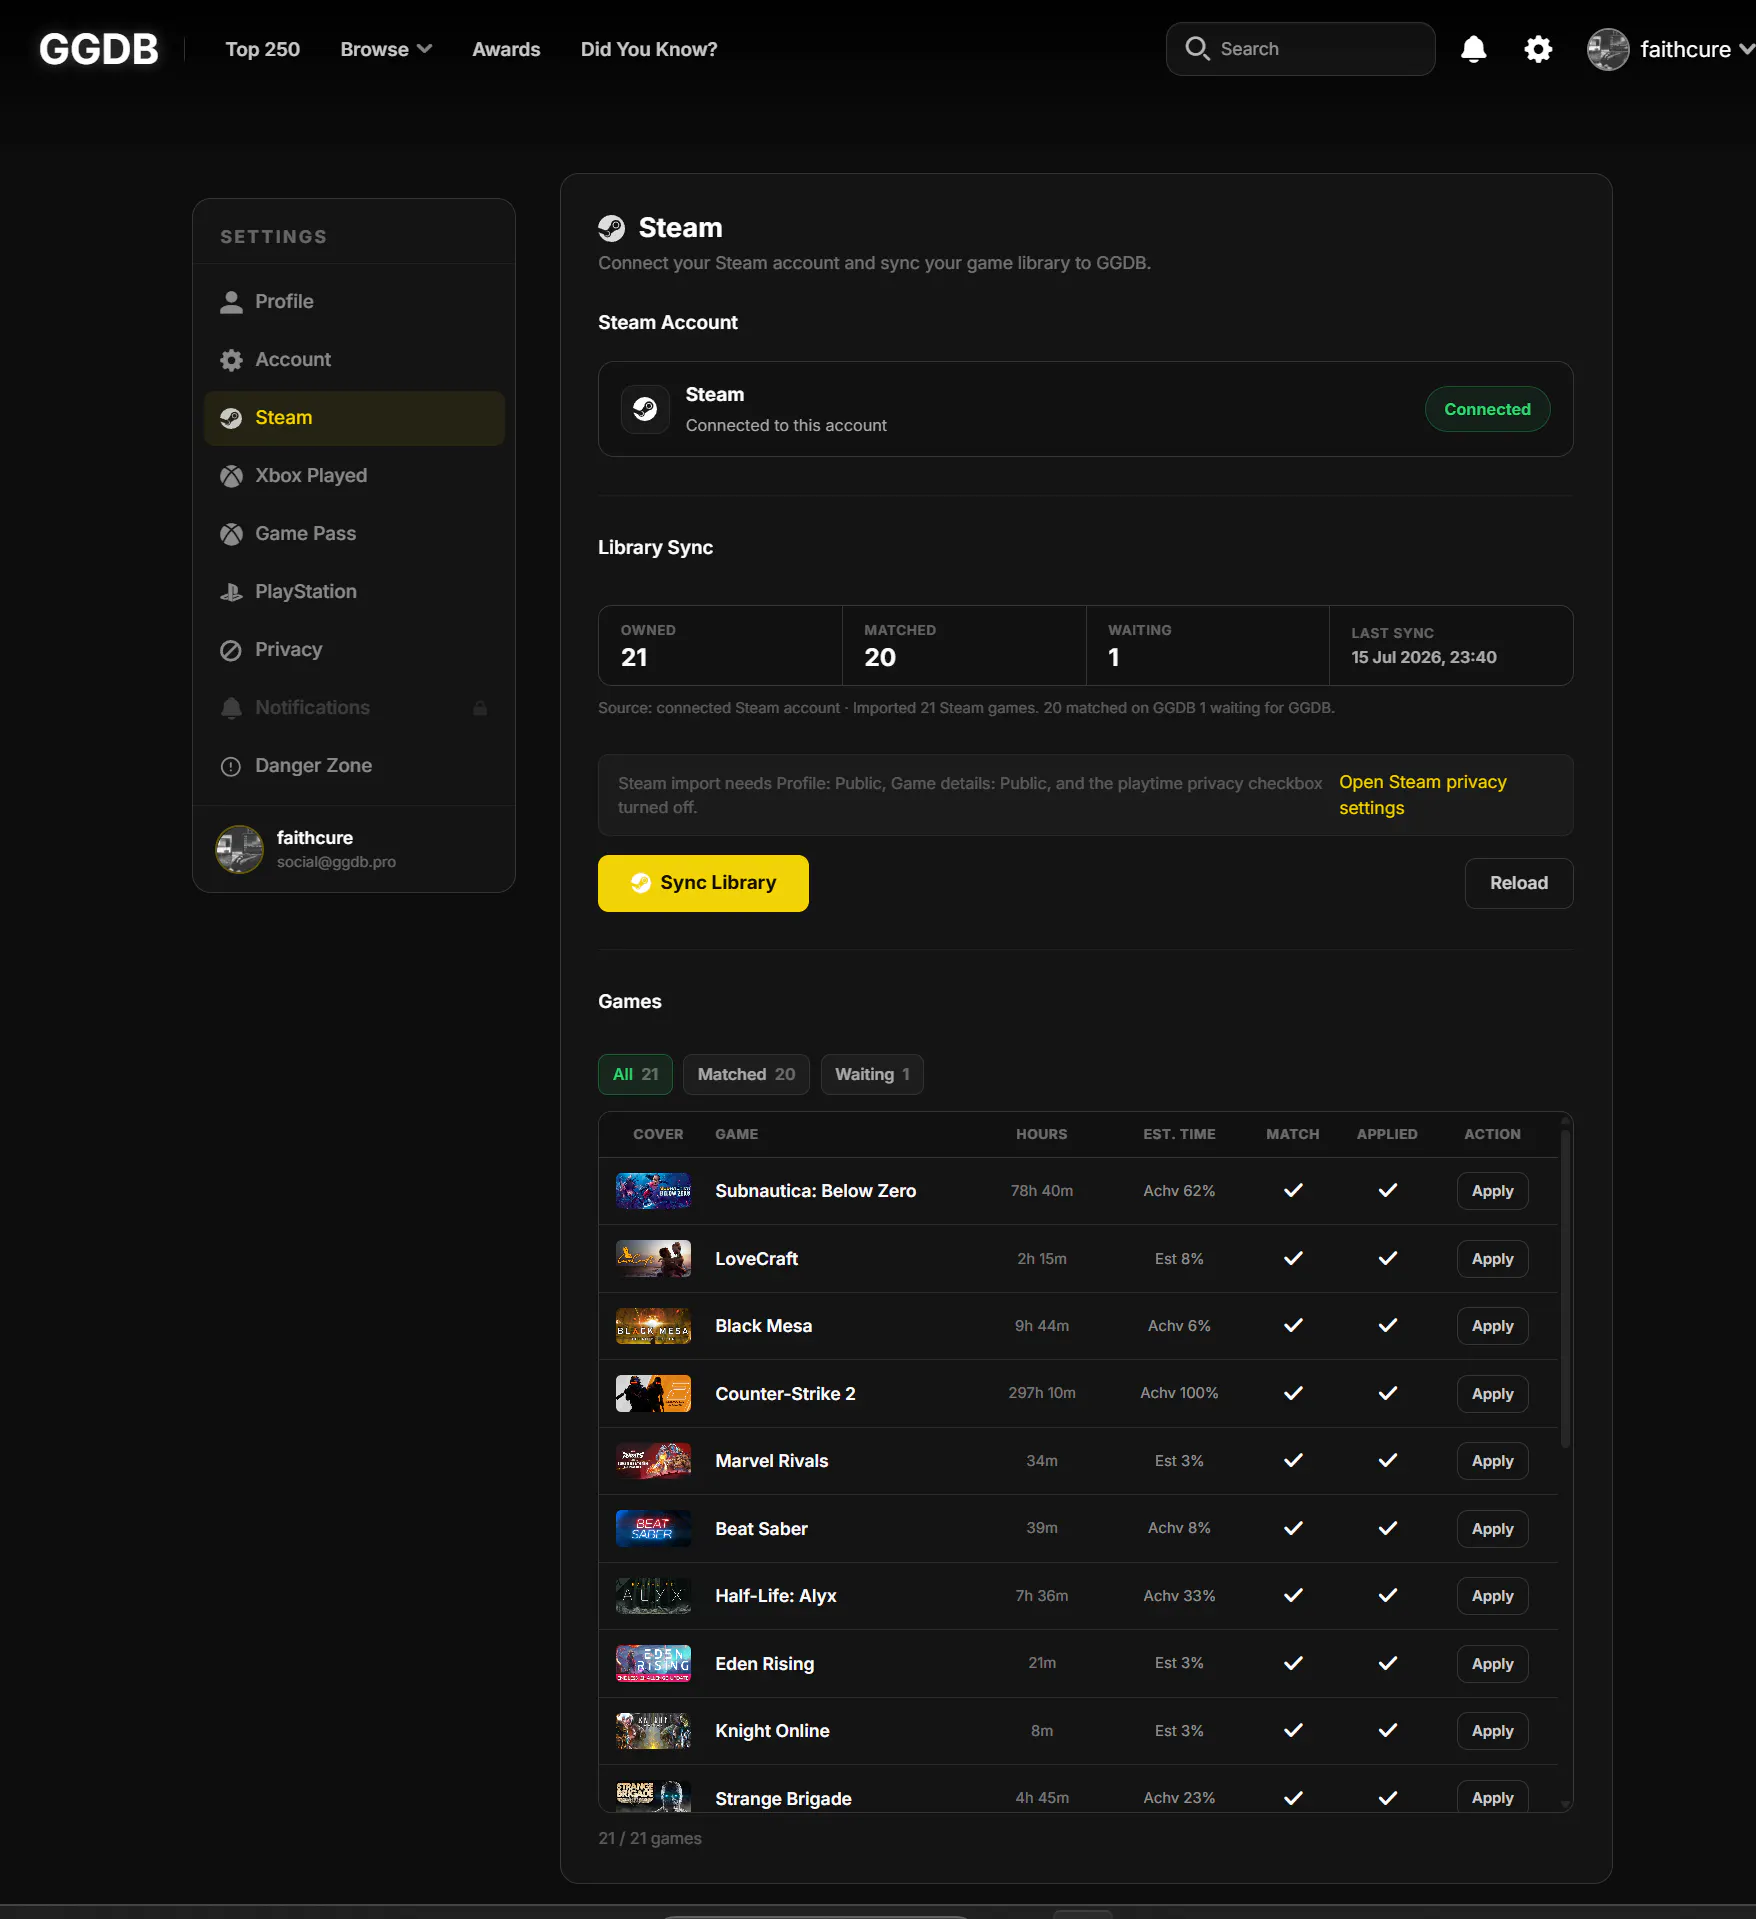Click the search magnifier icon

pyautogui.click(x=1197, y=48)
